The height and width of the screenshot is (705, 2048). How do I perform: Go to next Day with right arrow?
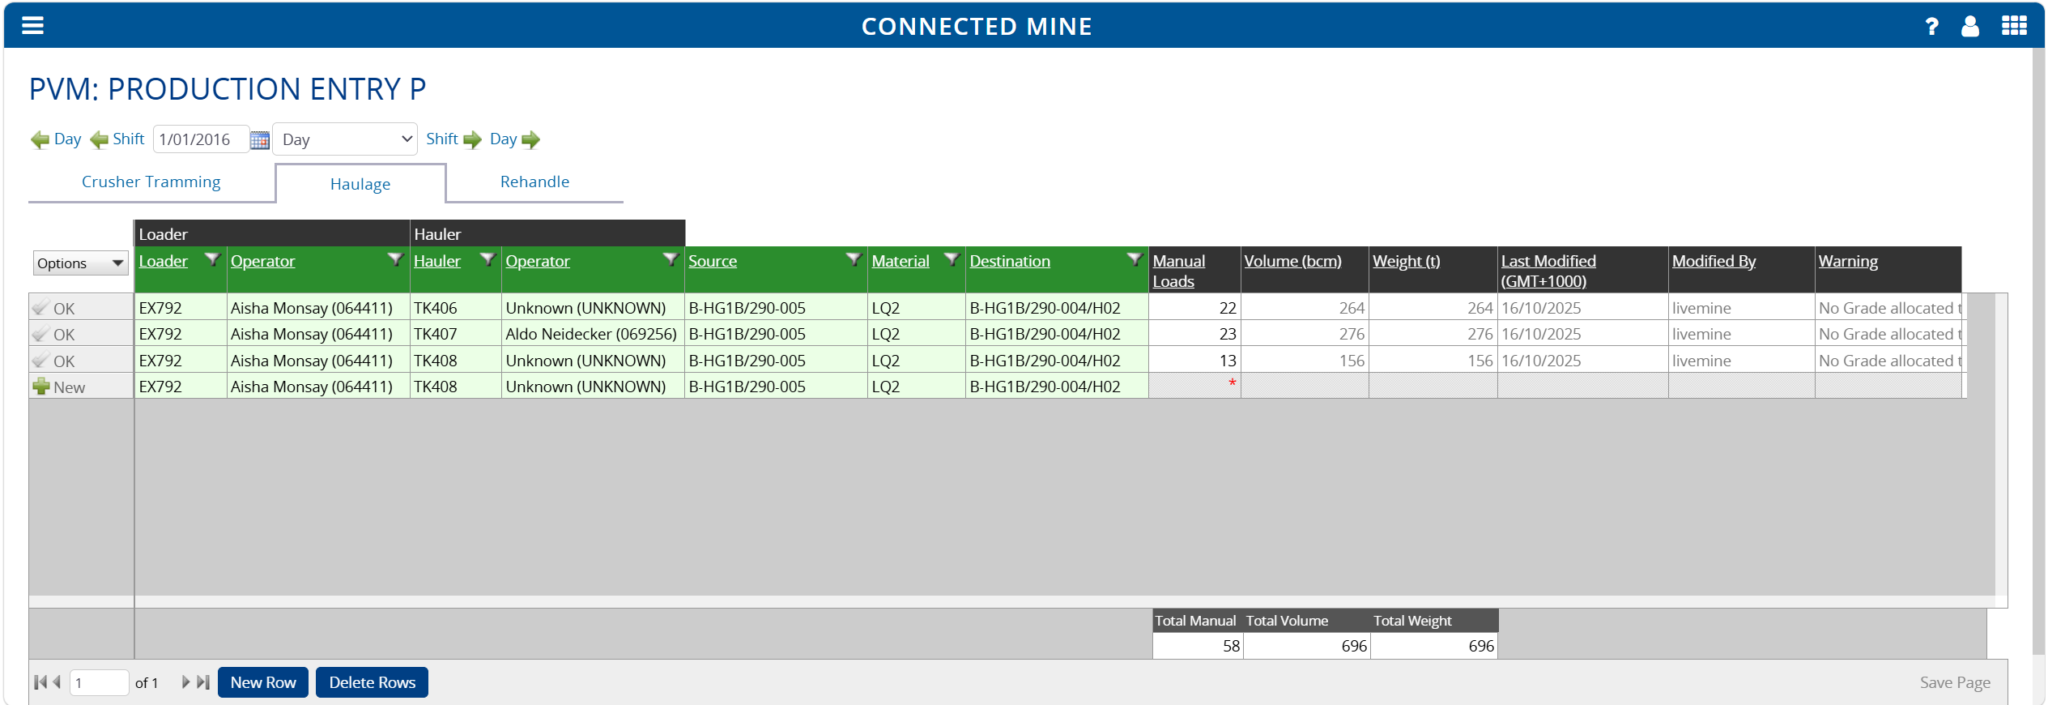pos(531,140)
